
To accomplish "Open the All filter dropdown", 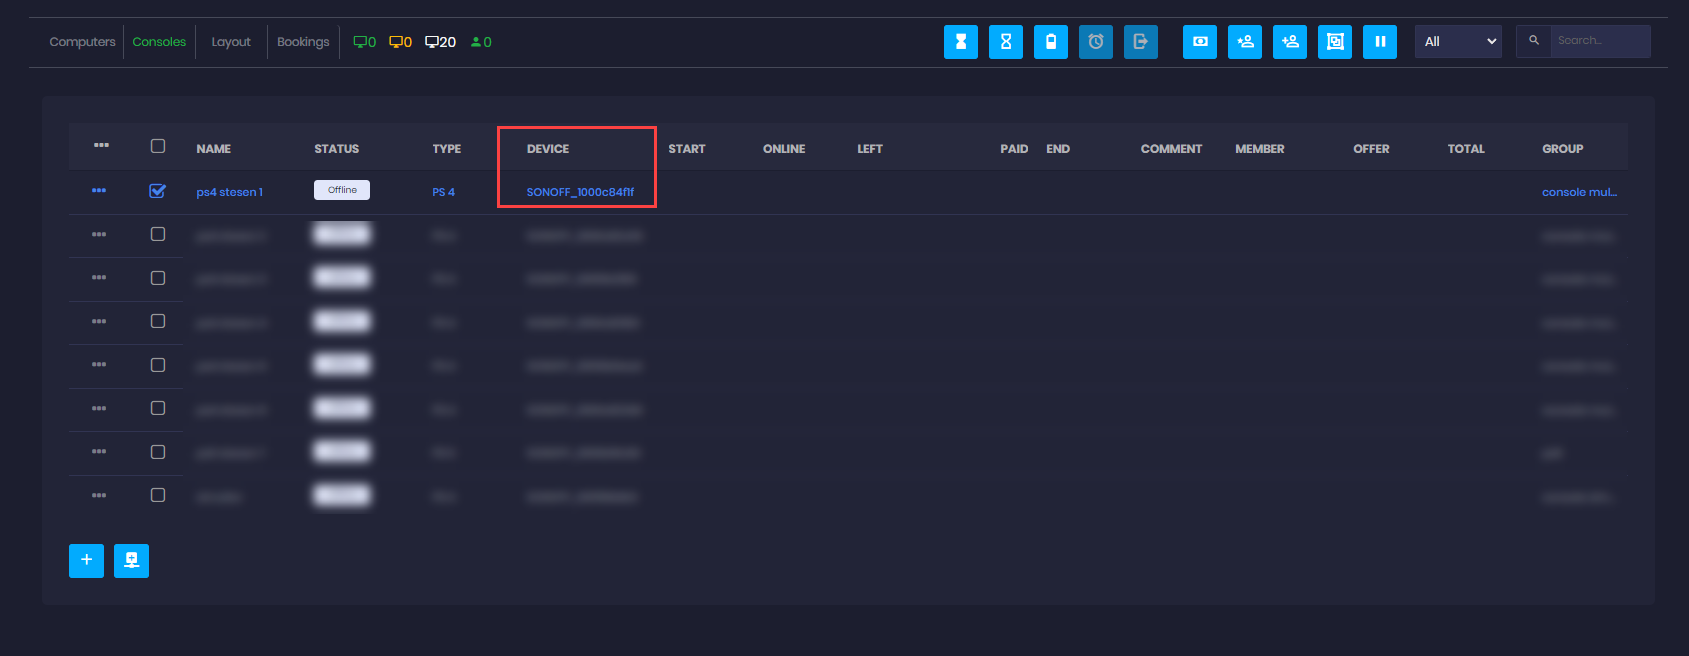I will tap(1457, 42).
